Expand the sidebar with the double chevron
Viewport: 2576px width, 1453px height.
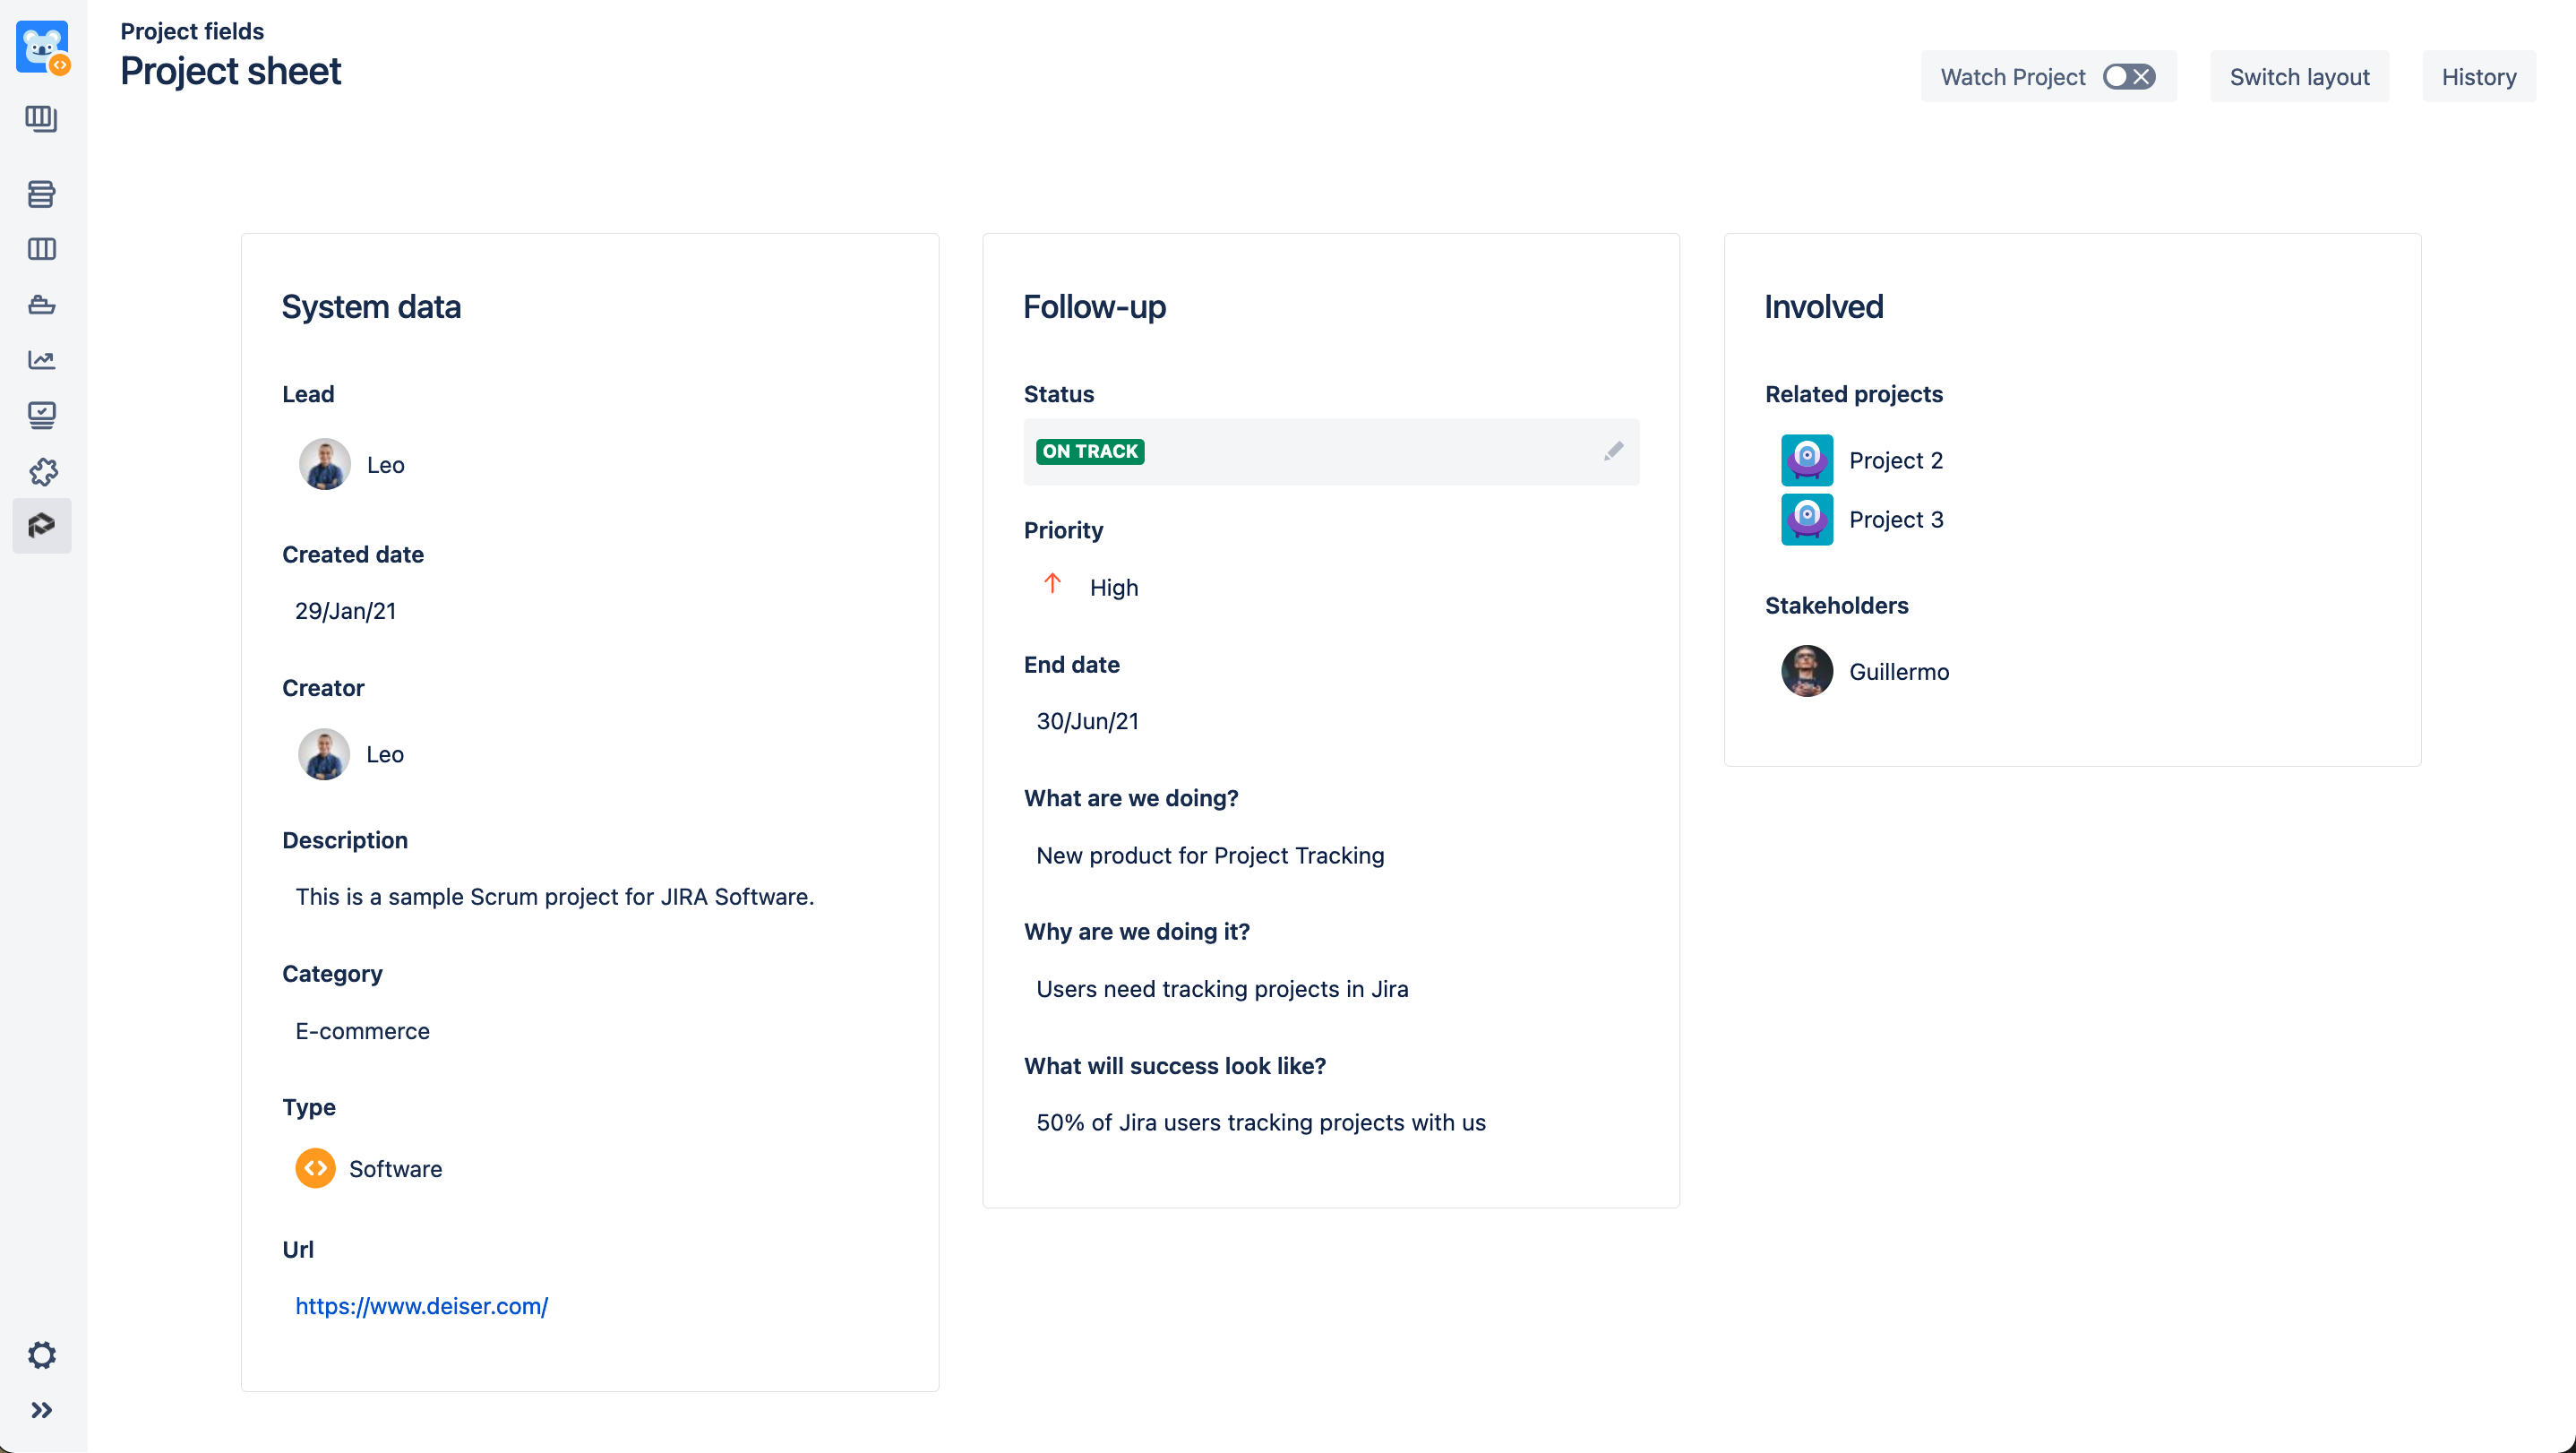pos(41,1410)
